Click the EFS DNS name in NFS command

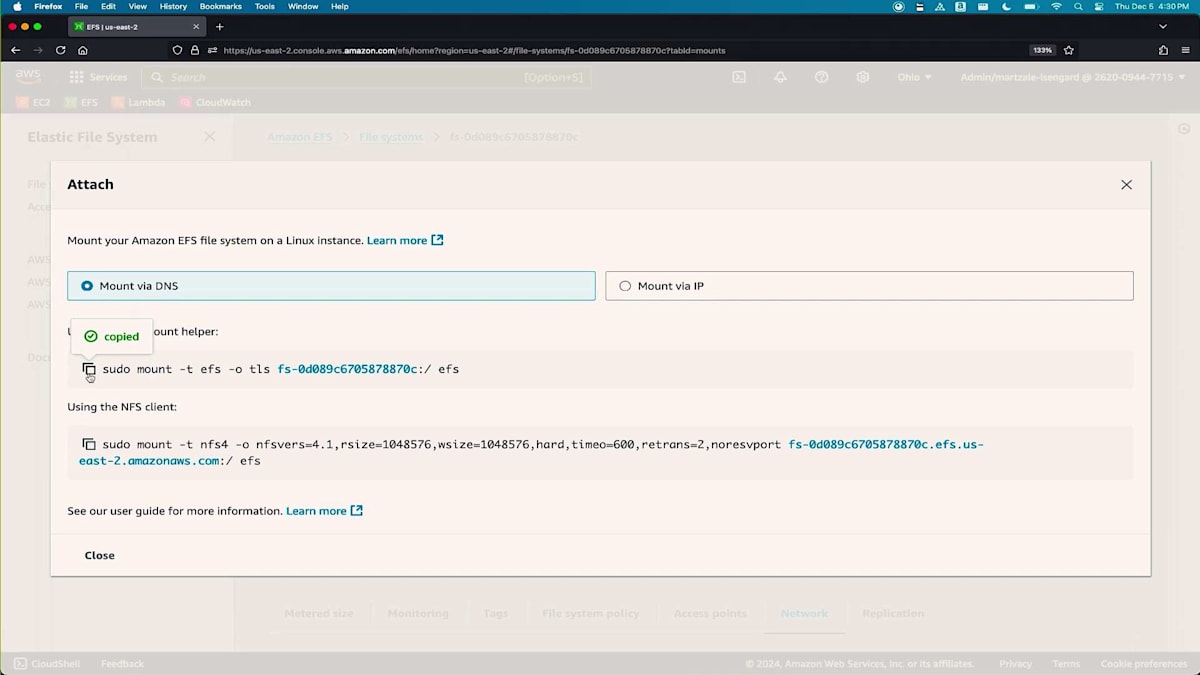[532, 452]
